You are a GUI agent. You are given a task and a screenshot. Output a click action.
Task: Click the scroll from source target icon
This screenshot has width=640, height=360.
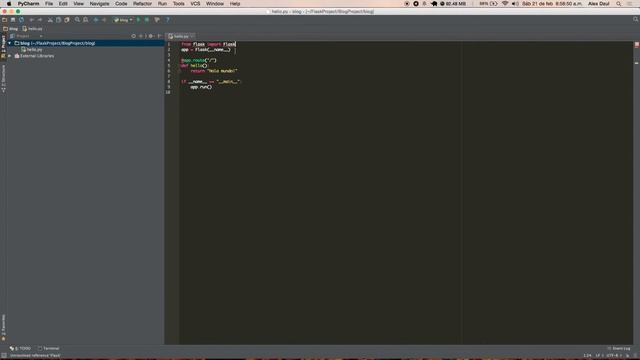(133, 36)
